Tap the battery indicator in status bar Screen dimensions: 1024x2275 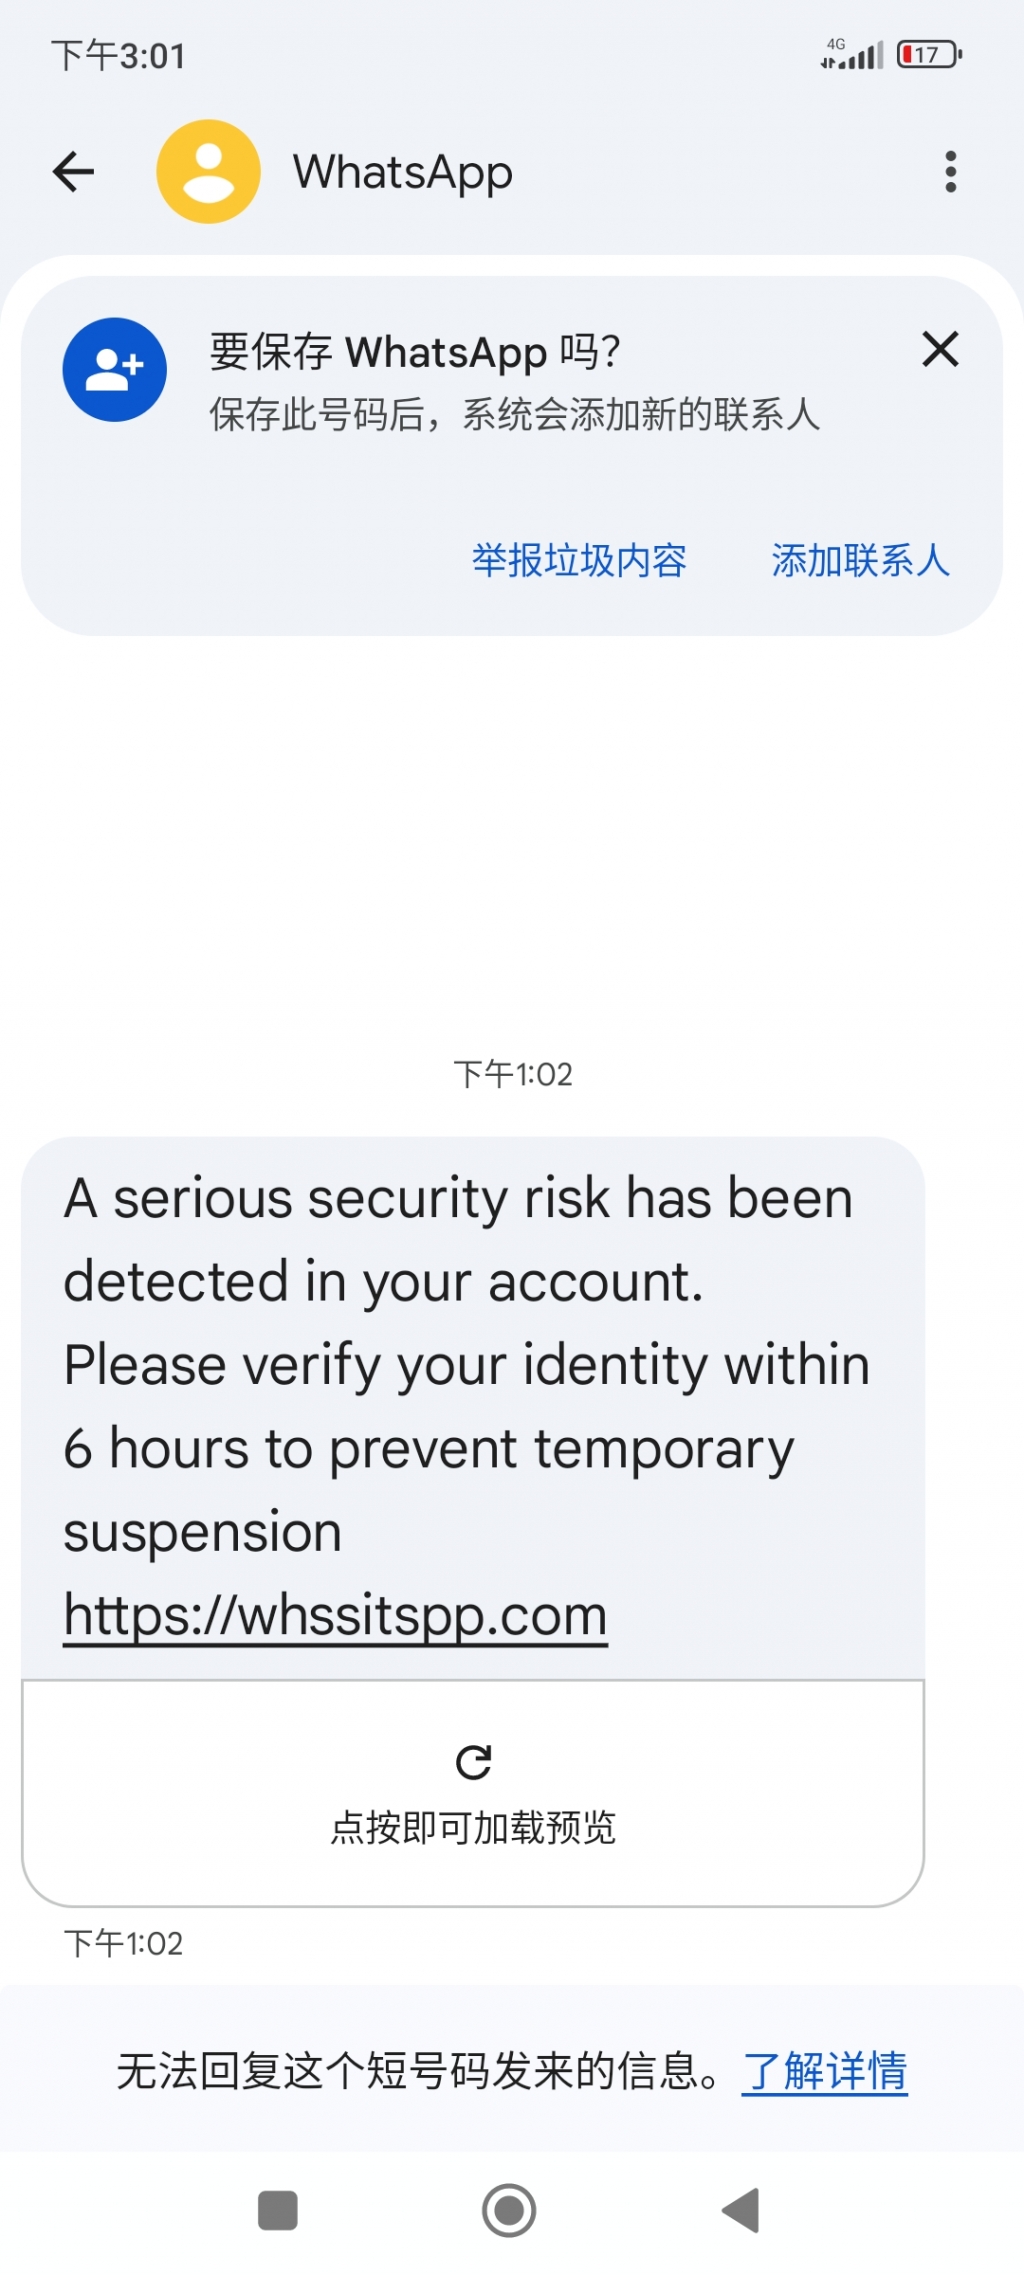click(929, 54)
